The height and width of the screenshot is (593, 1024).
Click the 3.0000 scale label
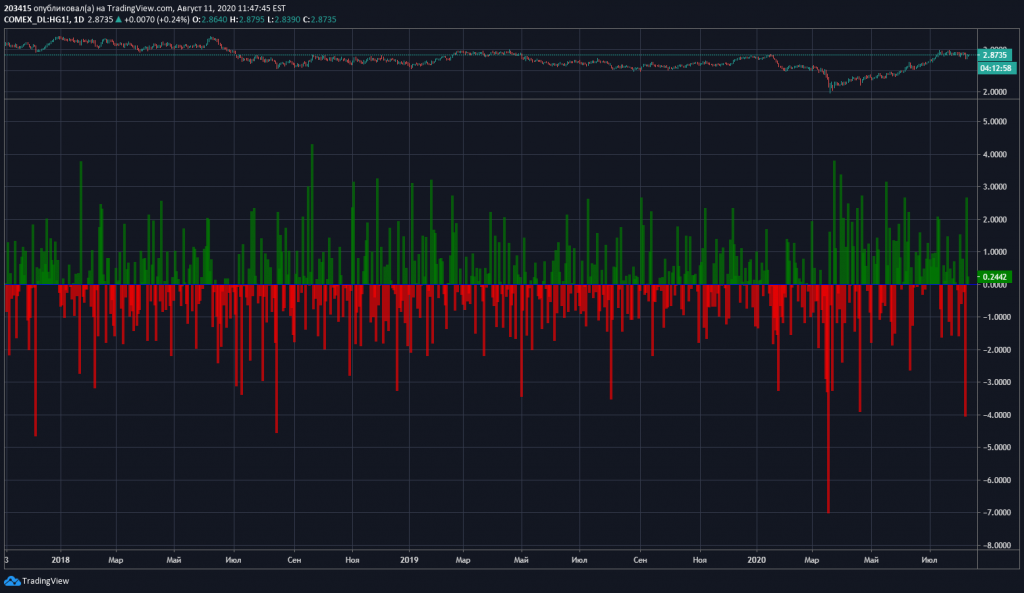pyautogui.click(x=995, y=187)
